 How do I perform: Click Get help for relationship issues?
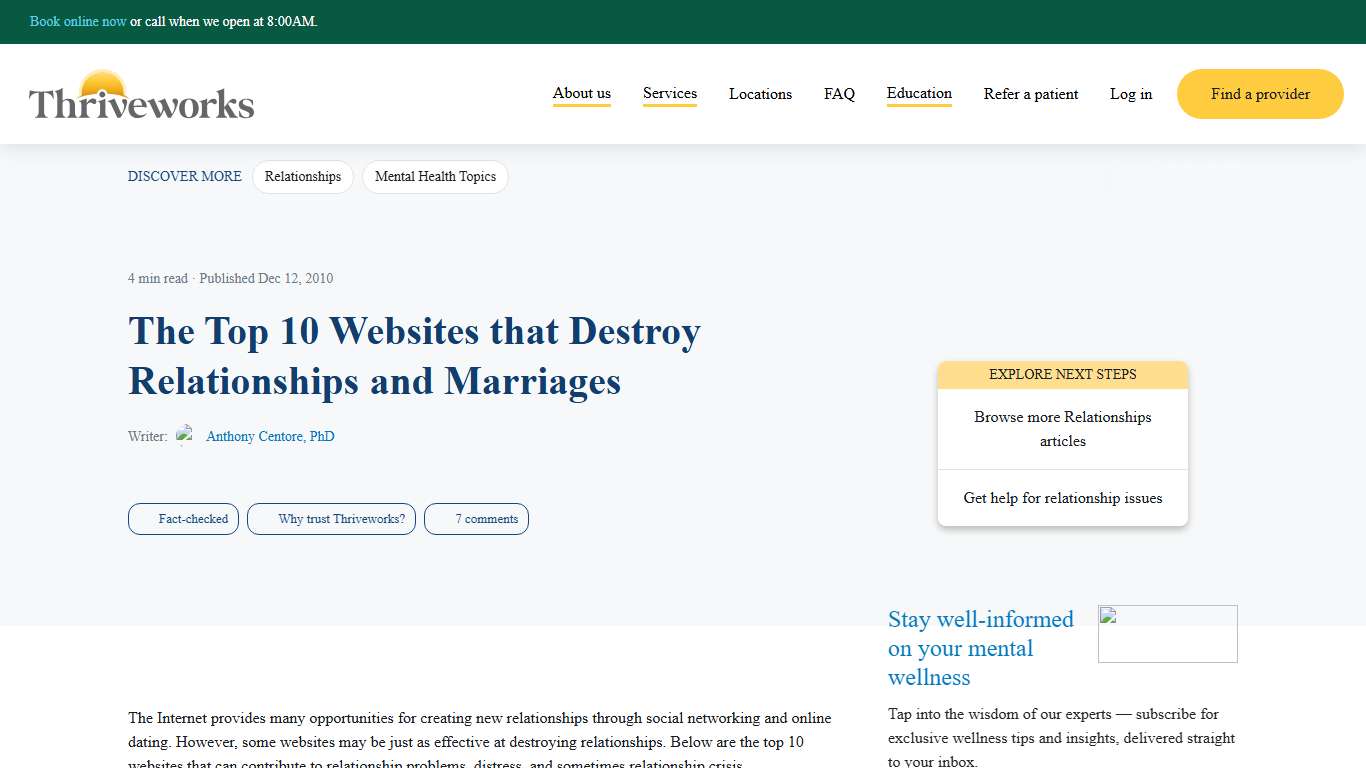tap(1062, 497)
